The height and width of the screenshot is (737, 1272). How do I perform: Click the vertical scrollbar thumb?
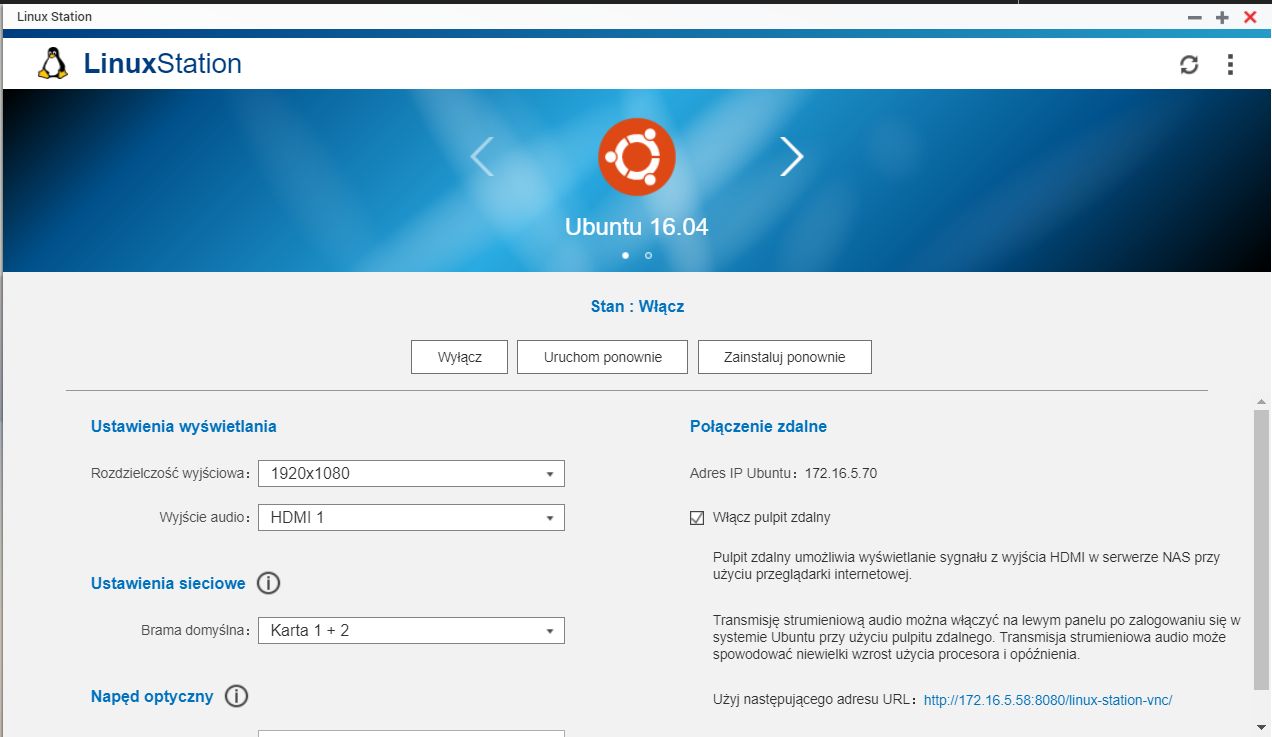[x=1262, y=548]
